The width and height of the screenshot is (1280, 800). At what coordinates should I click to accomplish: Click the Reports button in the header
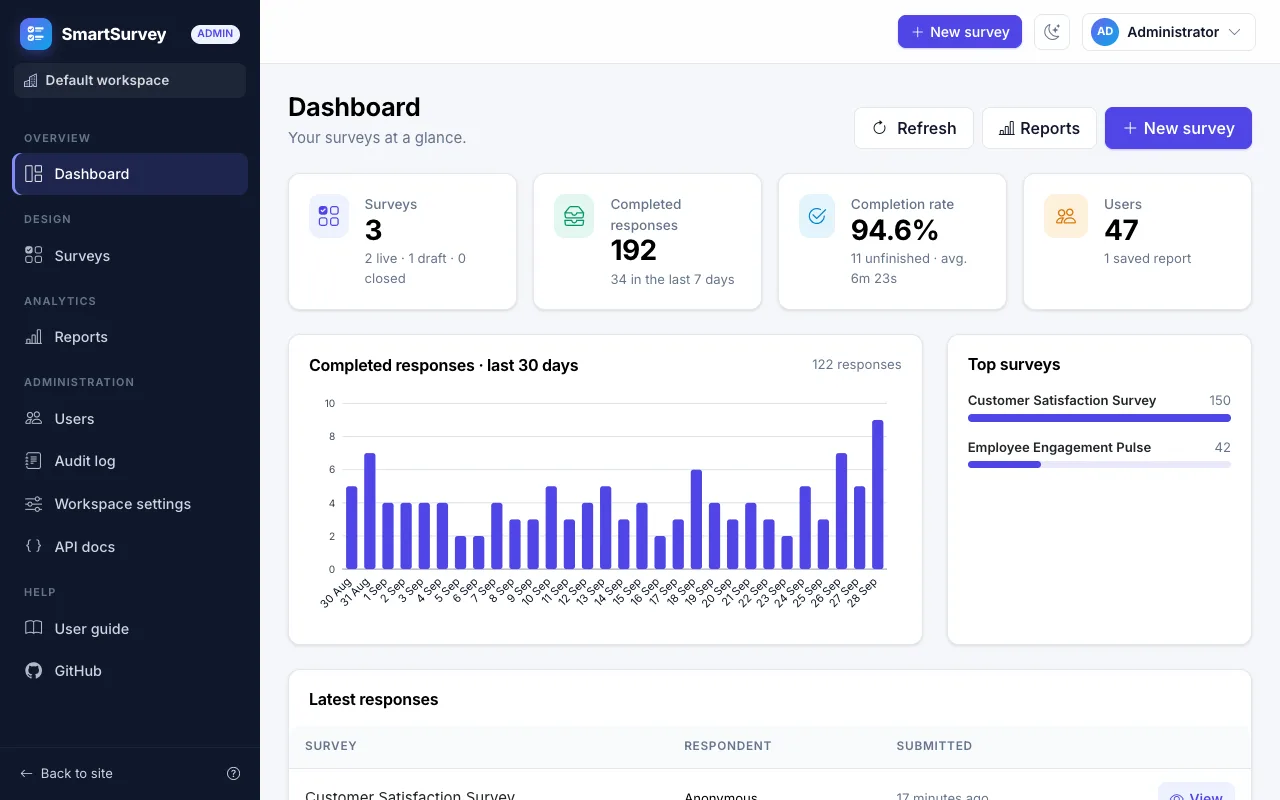coord(1039,128)
